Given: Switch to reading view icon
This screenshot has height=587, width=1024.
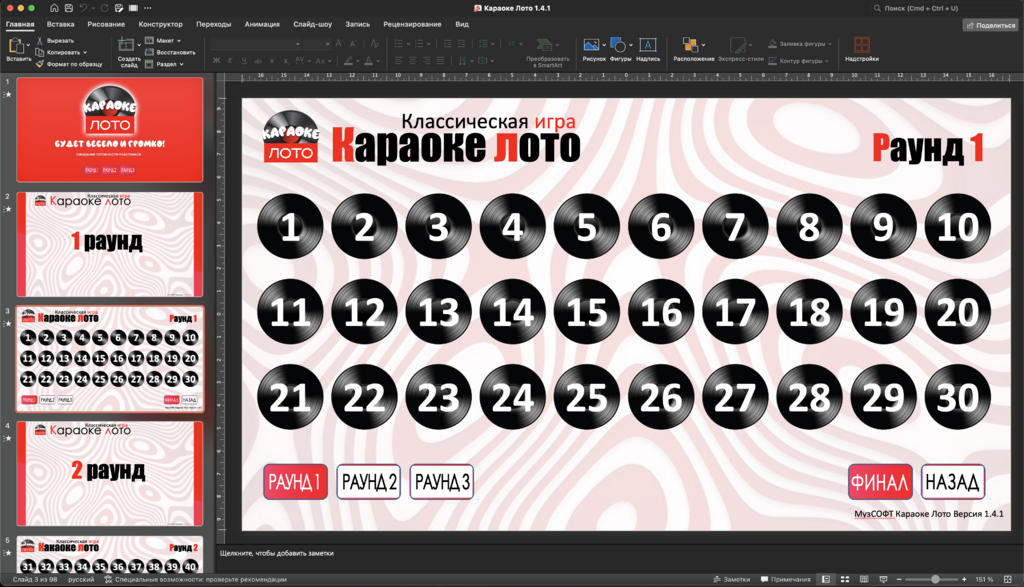Looking at the screenshot, I should 864,579.
